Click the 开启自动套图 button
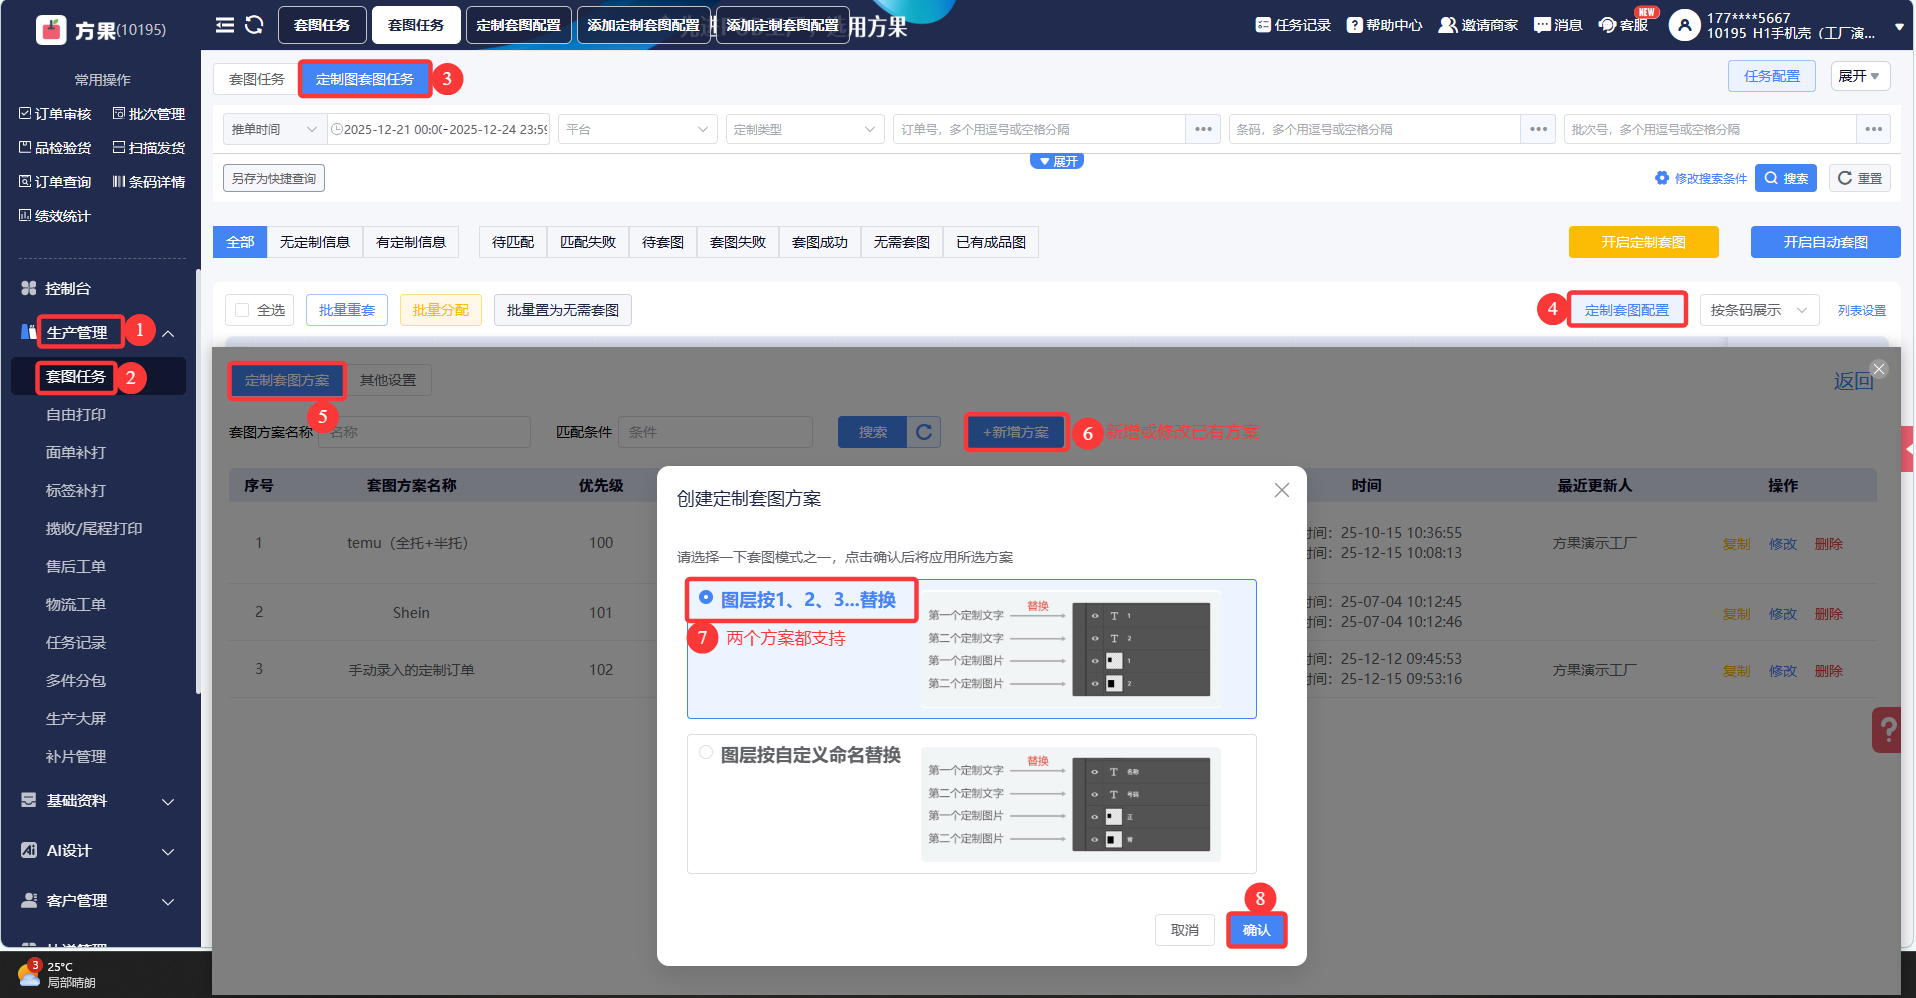This screenshot has width=1916, height=998. (1826, 242)
